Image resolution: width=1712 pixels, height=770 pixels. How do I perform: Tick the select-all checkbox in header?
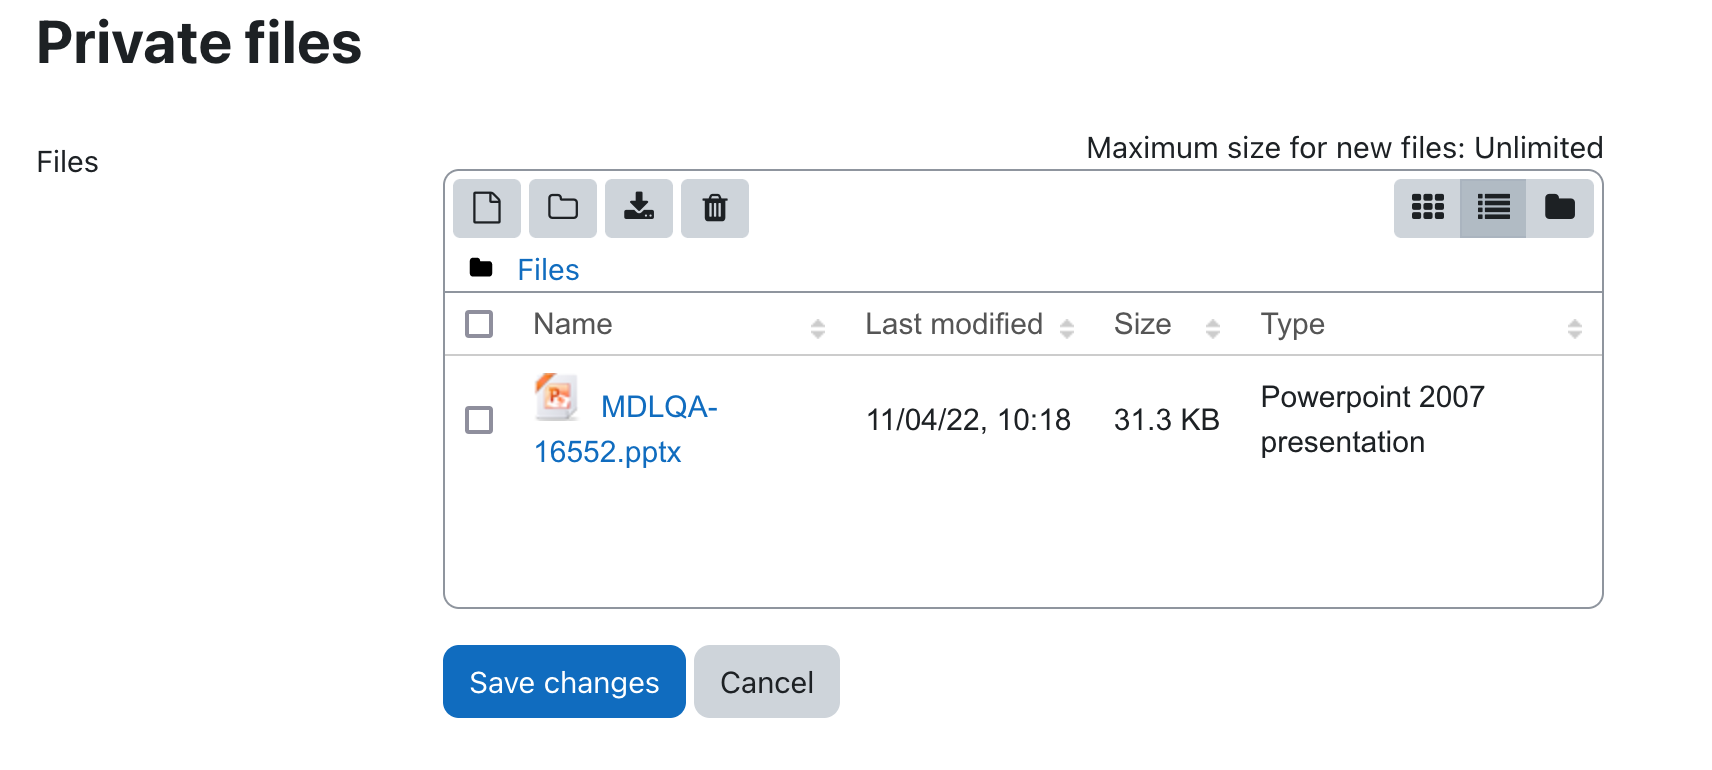tap(479, 324)
